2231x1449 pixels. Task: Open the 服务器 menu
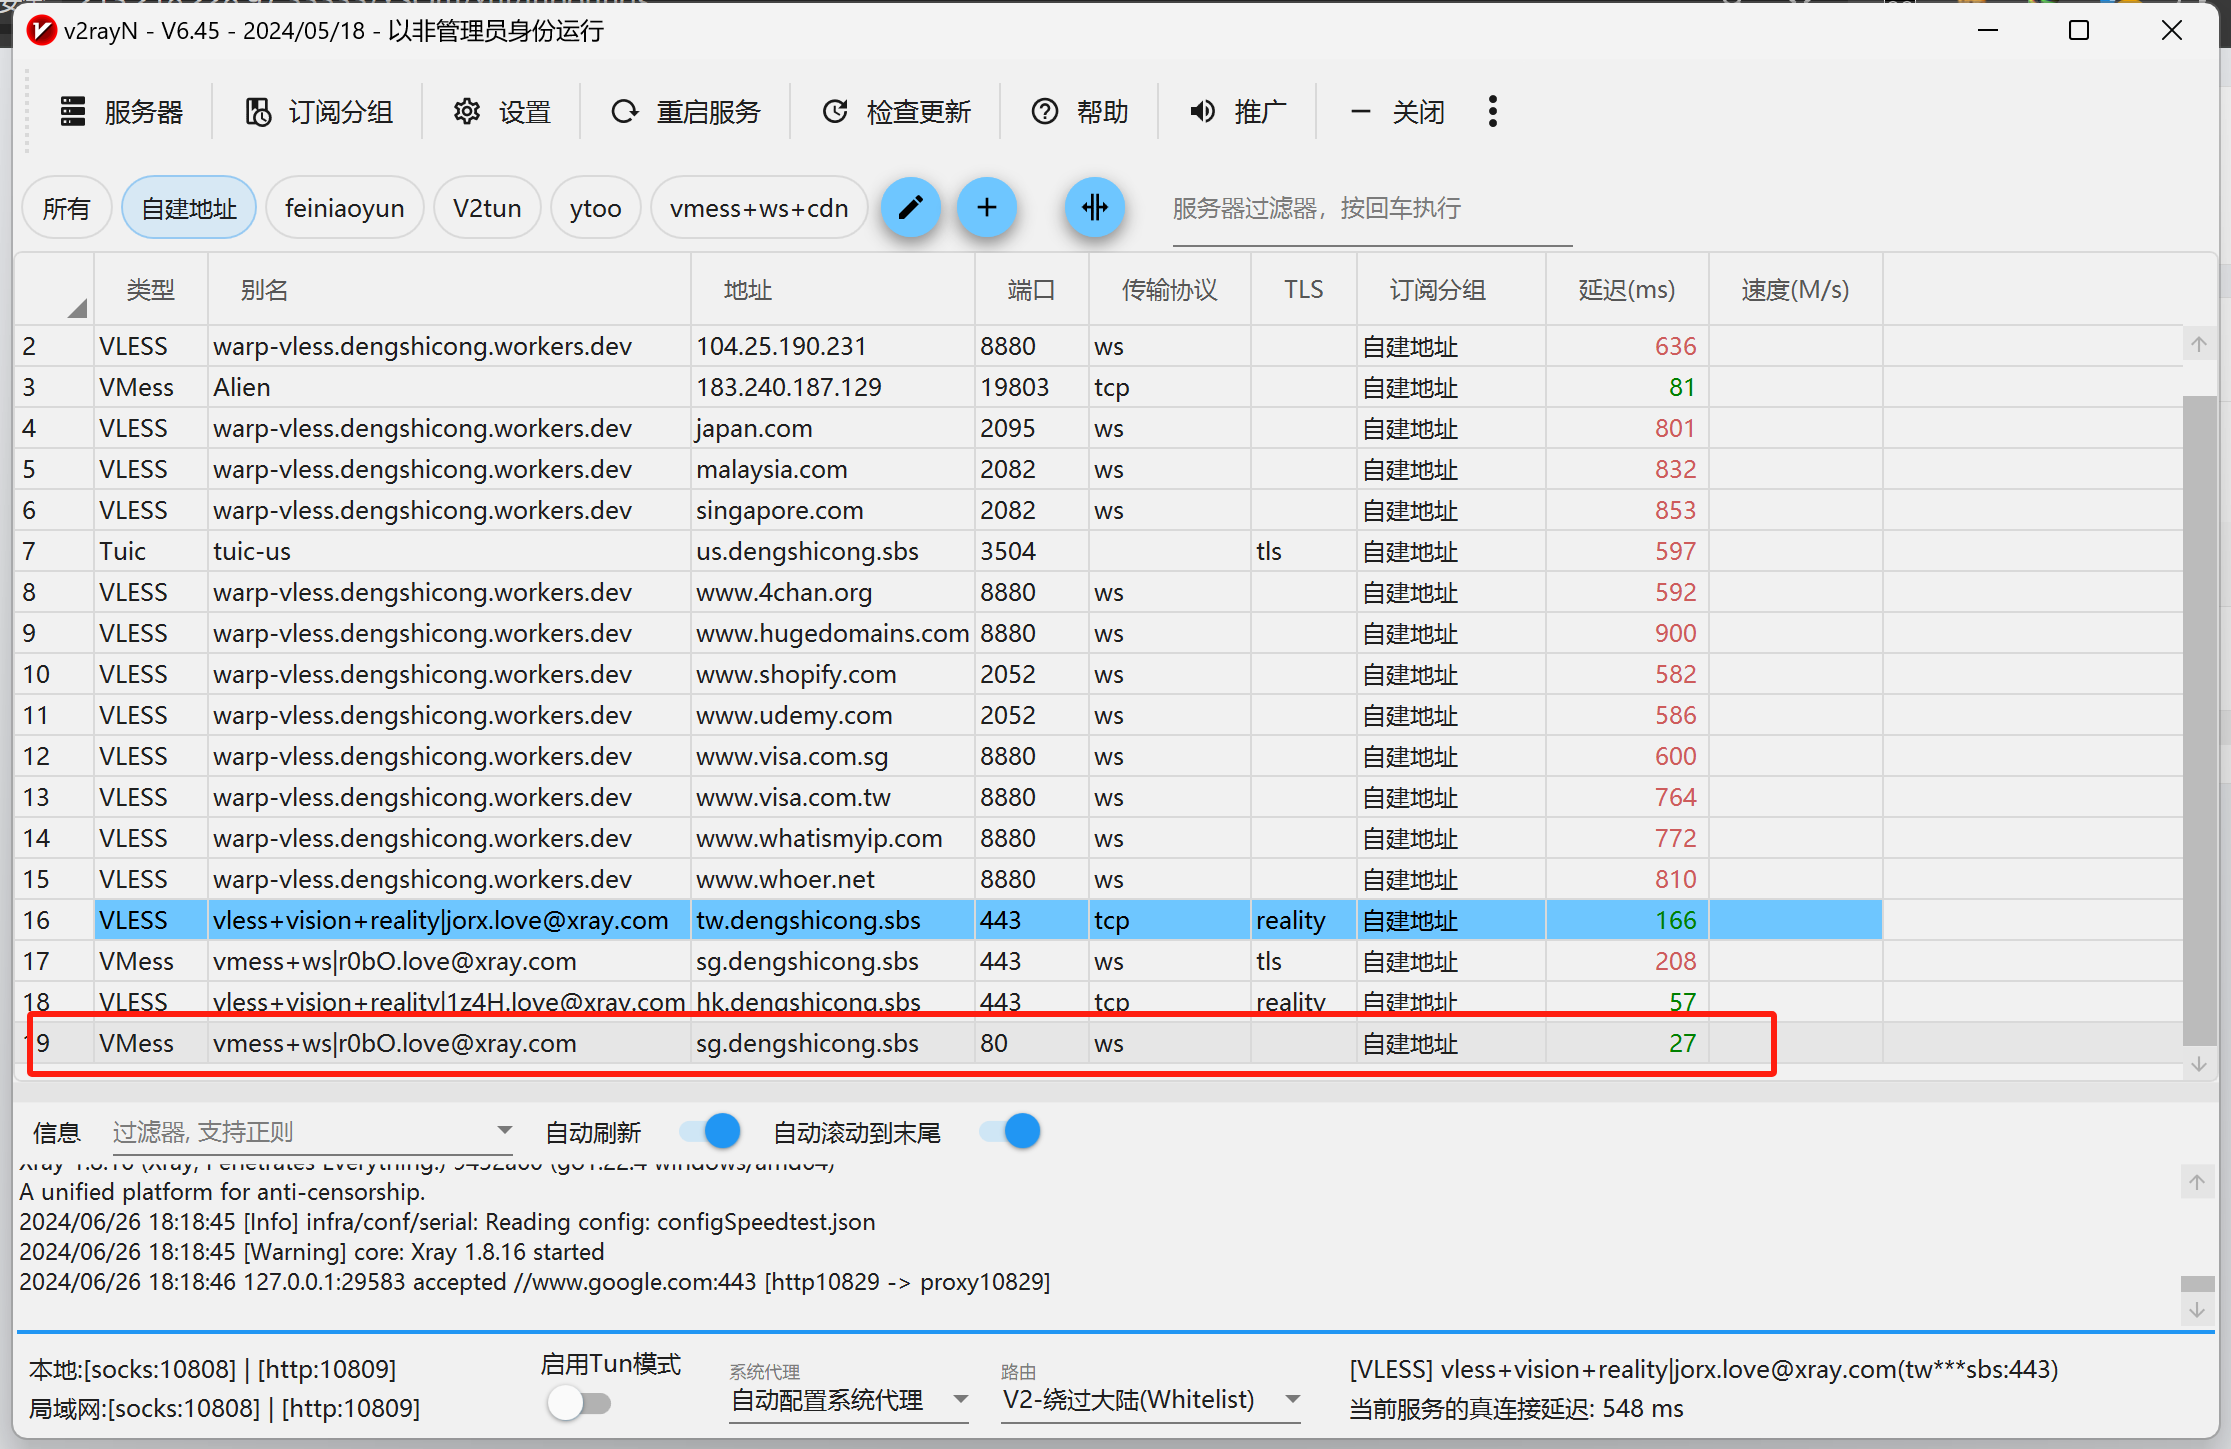[122, 112]
